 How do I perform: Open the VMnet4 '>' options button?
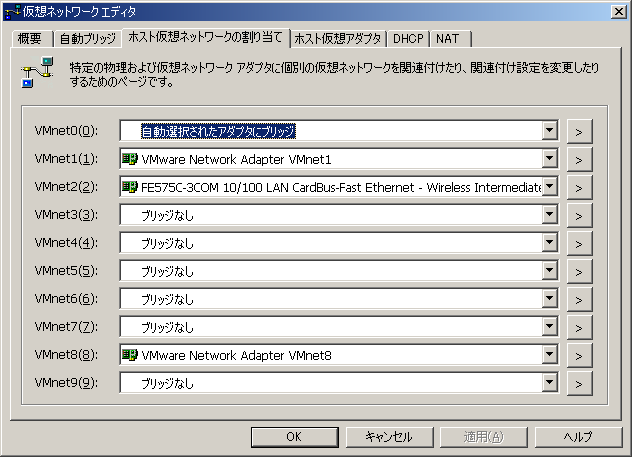[580, 243]
